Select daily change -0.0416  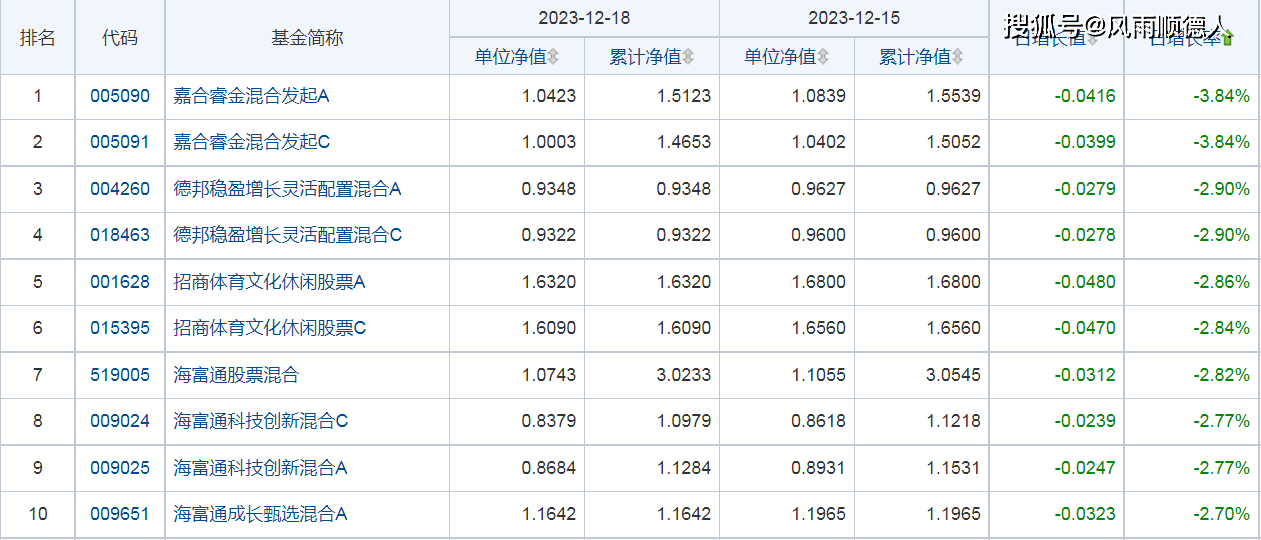point(1085,96)
